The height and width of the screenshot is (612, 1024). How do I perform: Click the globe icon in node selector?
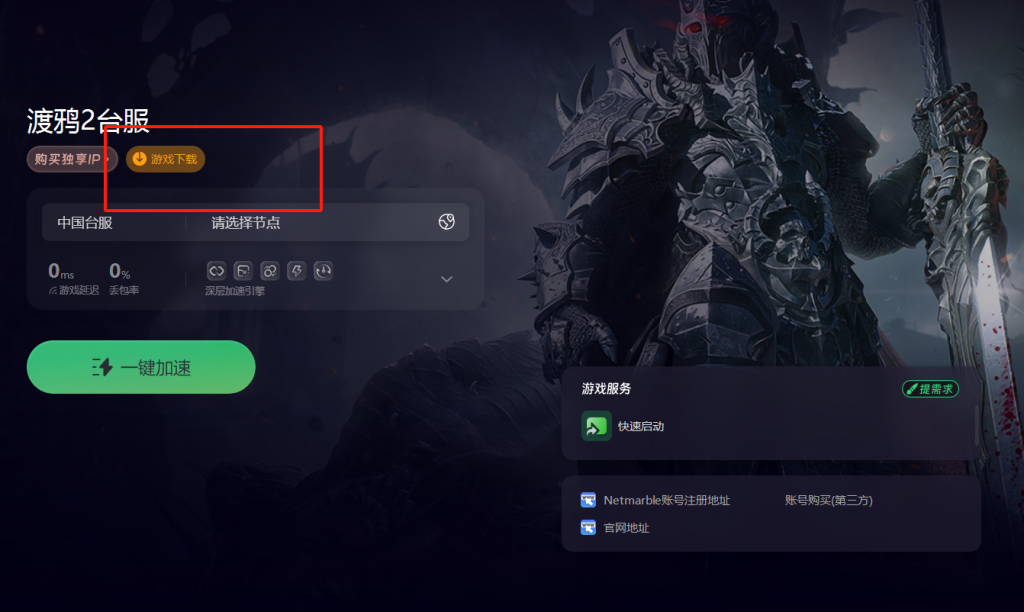pyautogui.click(x=447, y=222)
